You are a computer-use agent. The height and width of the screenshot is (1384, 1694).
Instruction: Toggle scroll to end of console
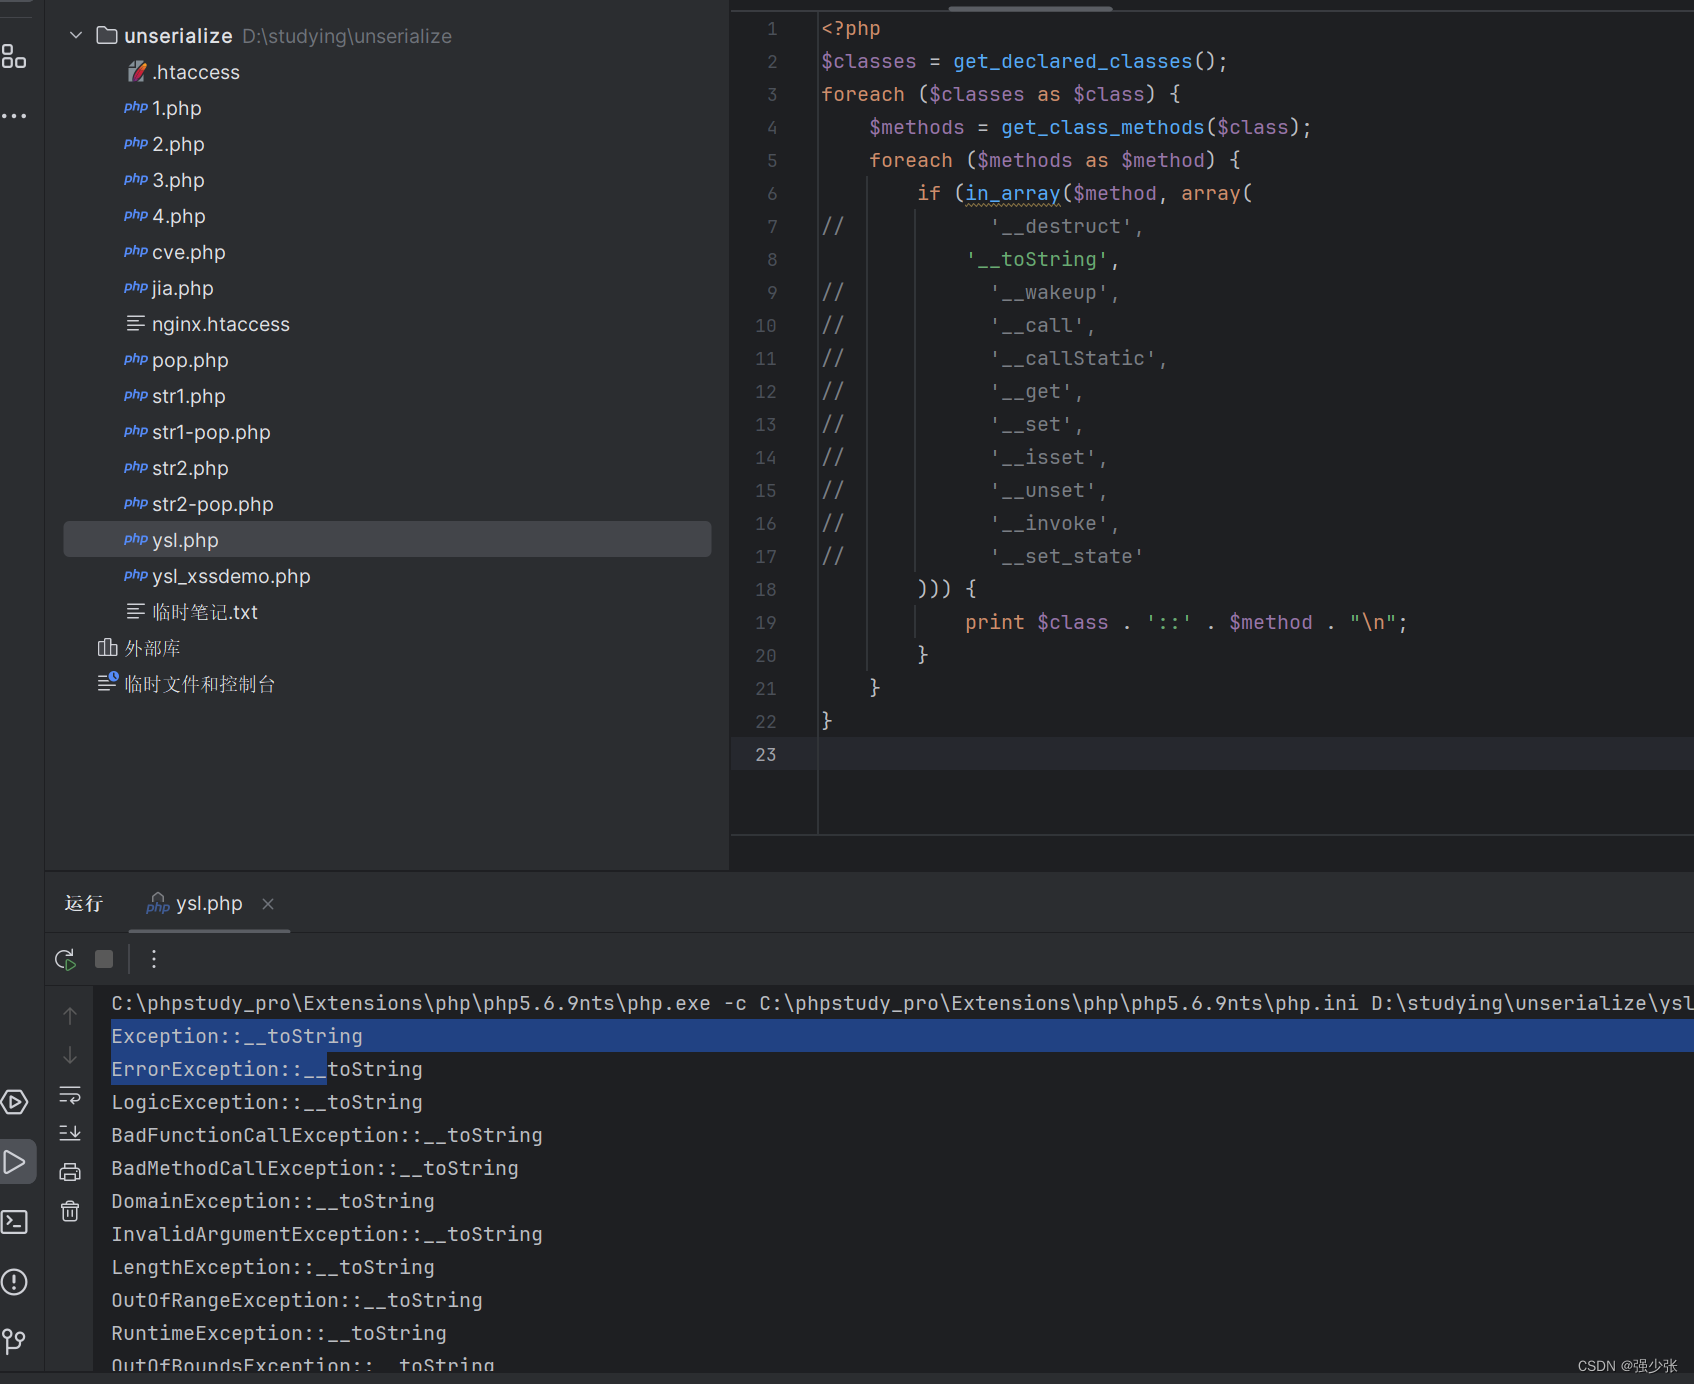[70, 1133]
